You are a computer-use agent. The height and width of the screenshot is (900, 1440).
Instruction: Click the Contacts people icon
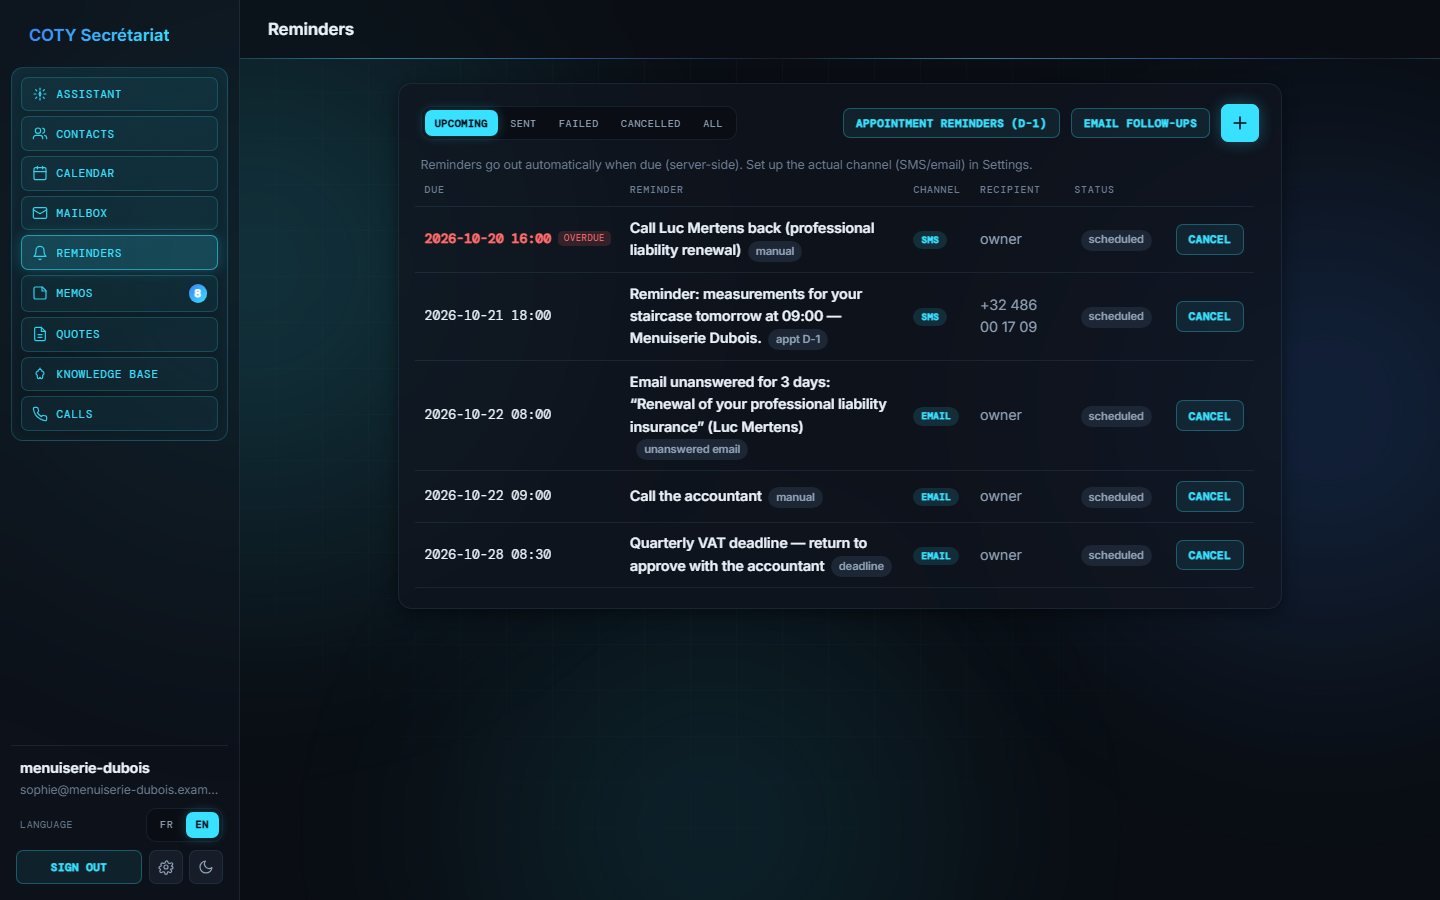(40, 134)
